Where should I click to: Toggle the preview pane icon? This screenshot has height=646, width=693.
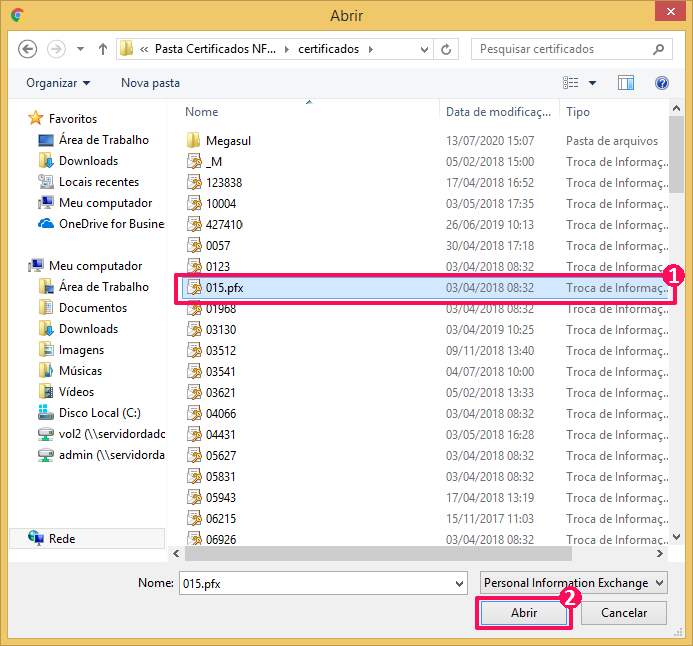click(626, 83)
